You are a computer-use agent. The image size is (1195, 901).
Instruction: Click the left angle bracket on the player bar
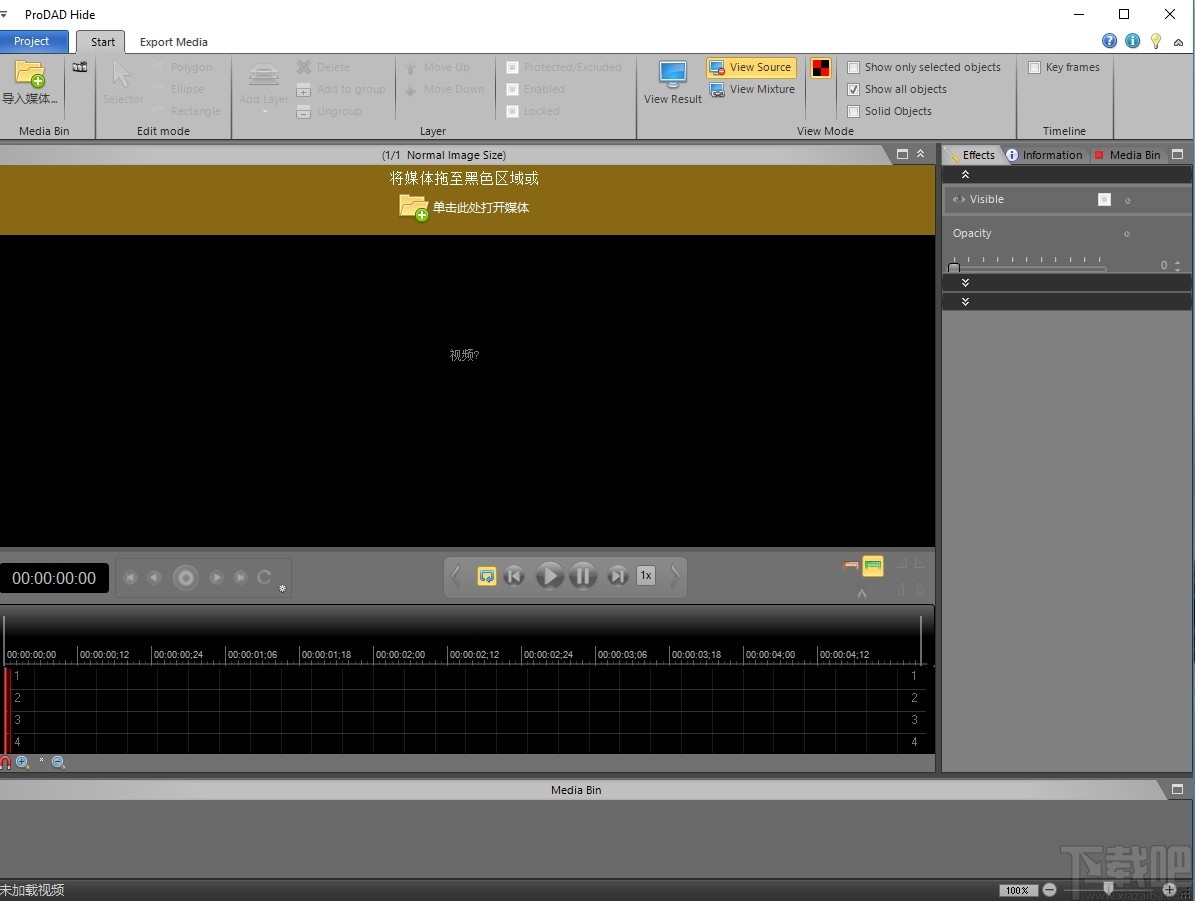[456, 576]
